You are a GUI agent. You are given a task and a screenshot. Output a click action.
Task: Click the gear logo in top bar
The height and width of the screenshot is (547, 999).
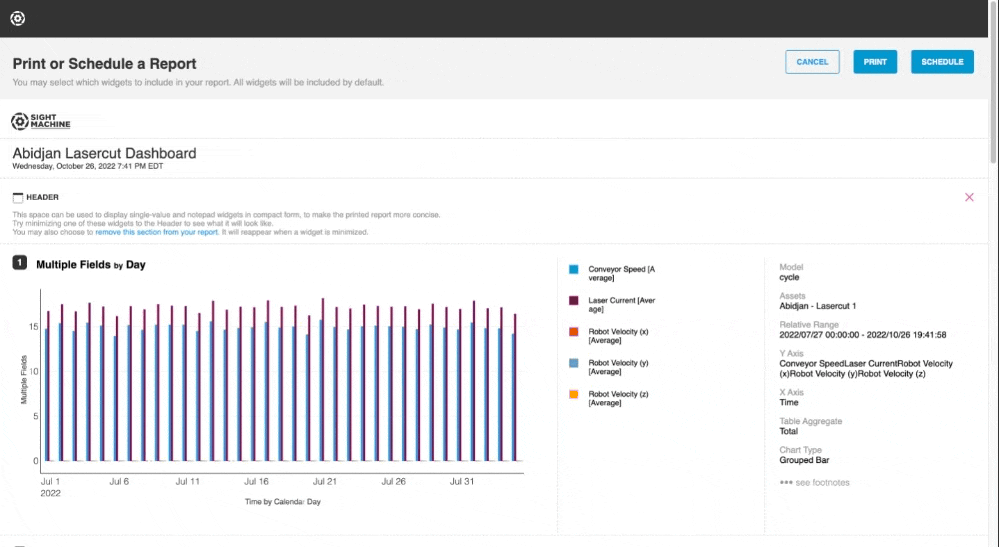point(18,18)
